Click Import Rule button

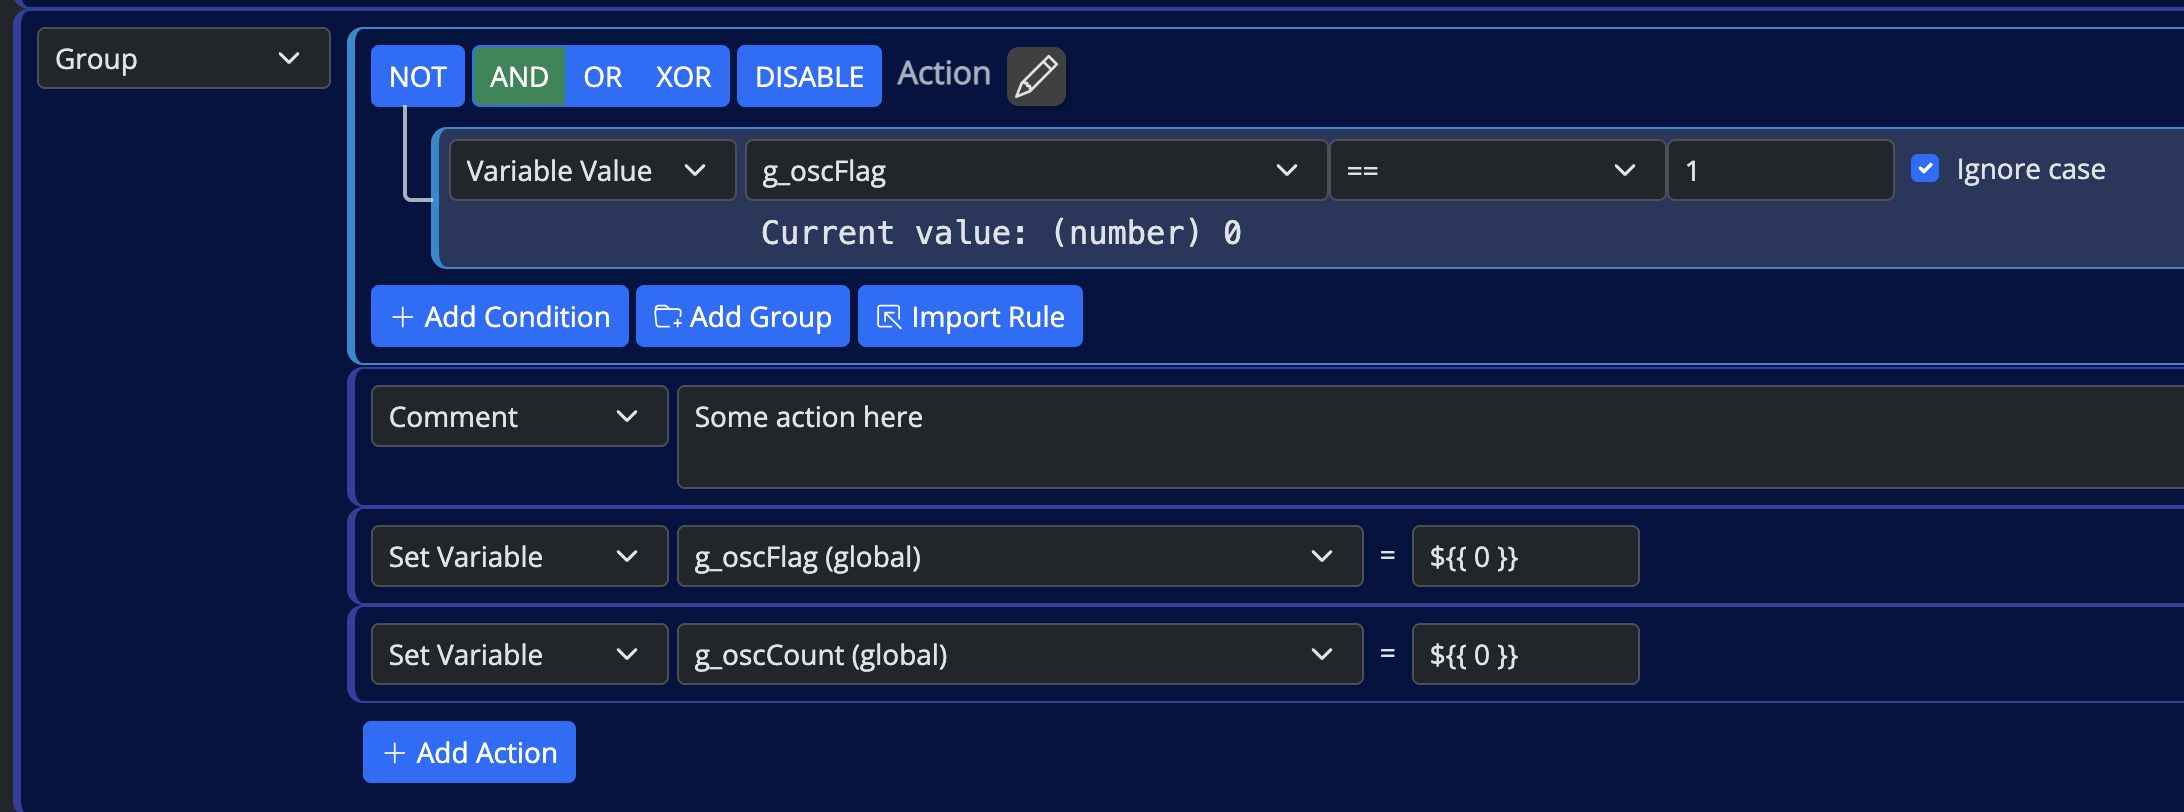click(x=970, y=317)
